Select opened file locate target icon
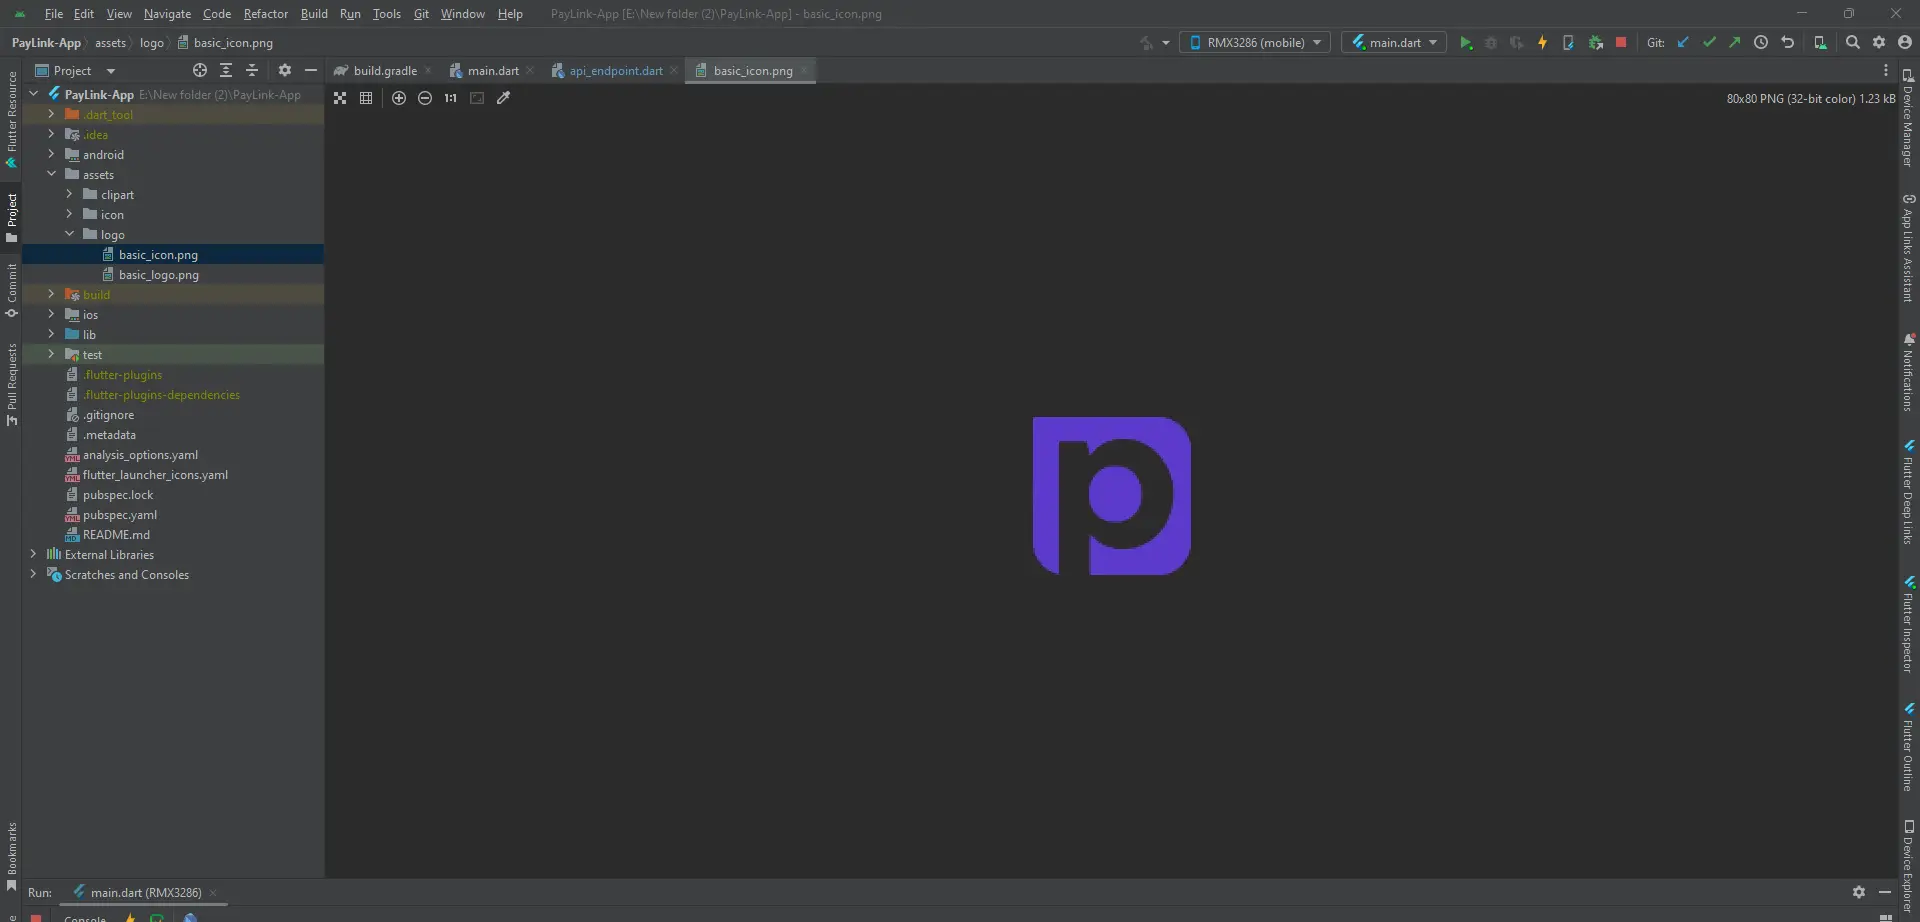The image size is (1920, 922). click(200, 71)
